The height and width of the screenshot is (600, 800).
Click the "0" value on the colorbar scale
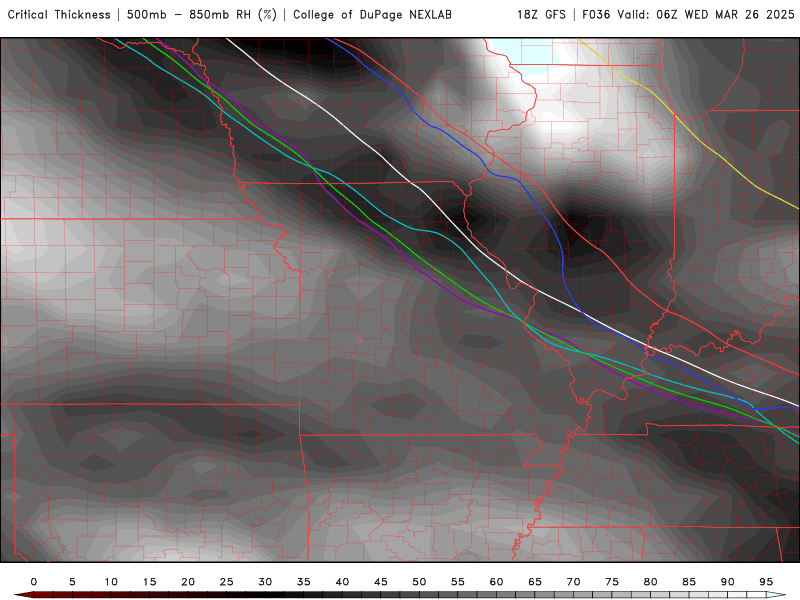pyautogui.click(x=34, y=582)
